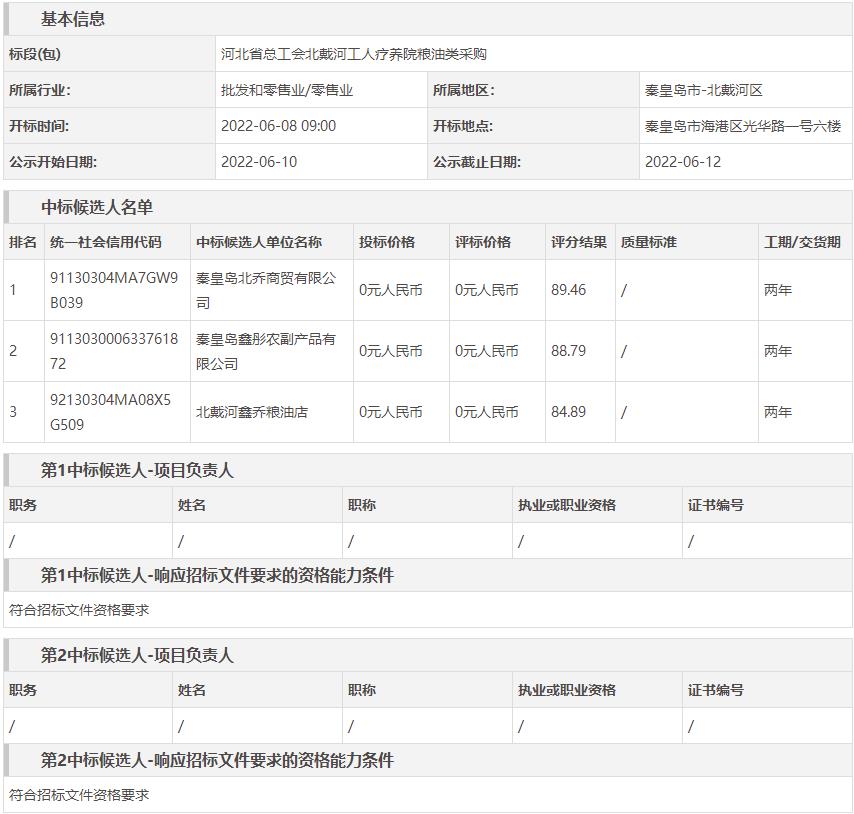The image size is (854, 814).
Task: Click the 第2中标候选人-项目负责人 section header
Action: tap(137, 655)
